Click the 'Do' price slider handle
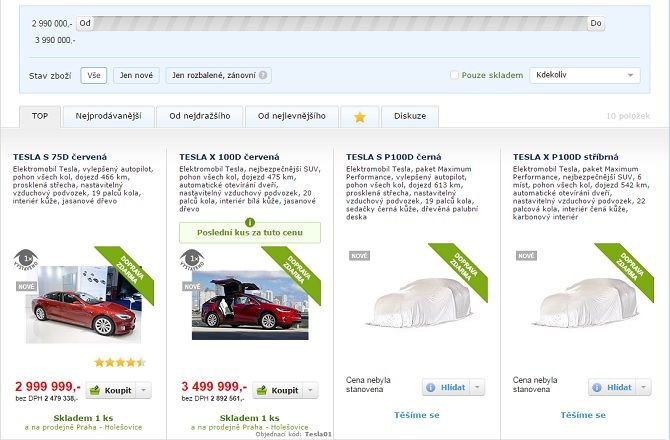The width and height of the screenshot is (670, 440). pos(596,22)
